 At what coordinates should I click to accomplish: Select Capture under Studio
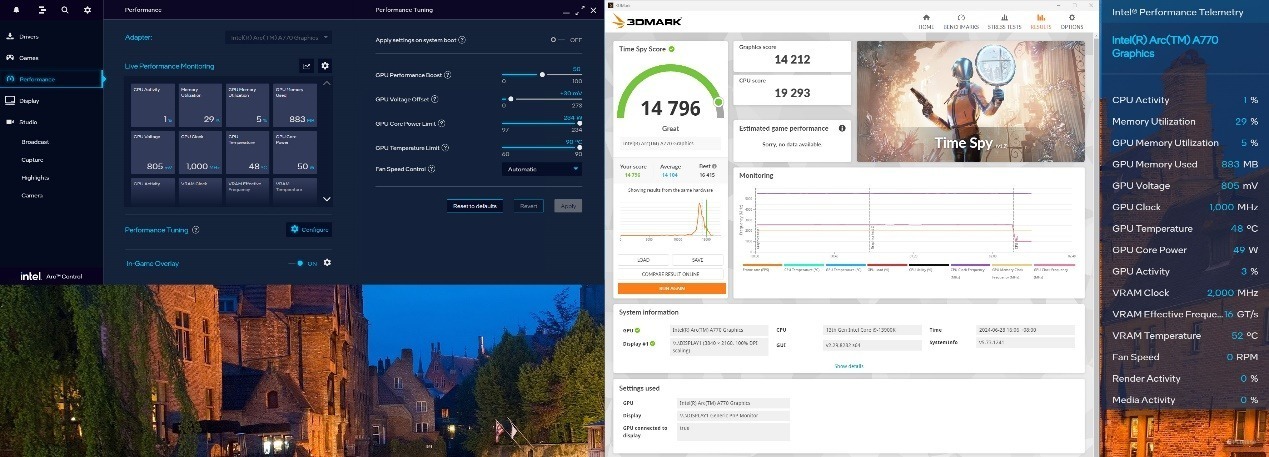(32, 159)
